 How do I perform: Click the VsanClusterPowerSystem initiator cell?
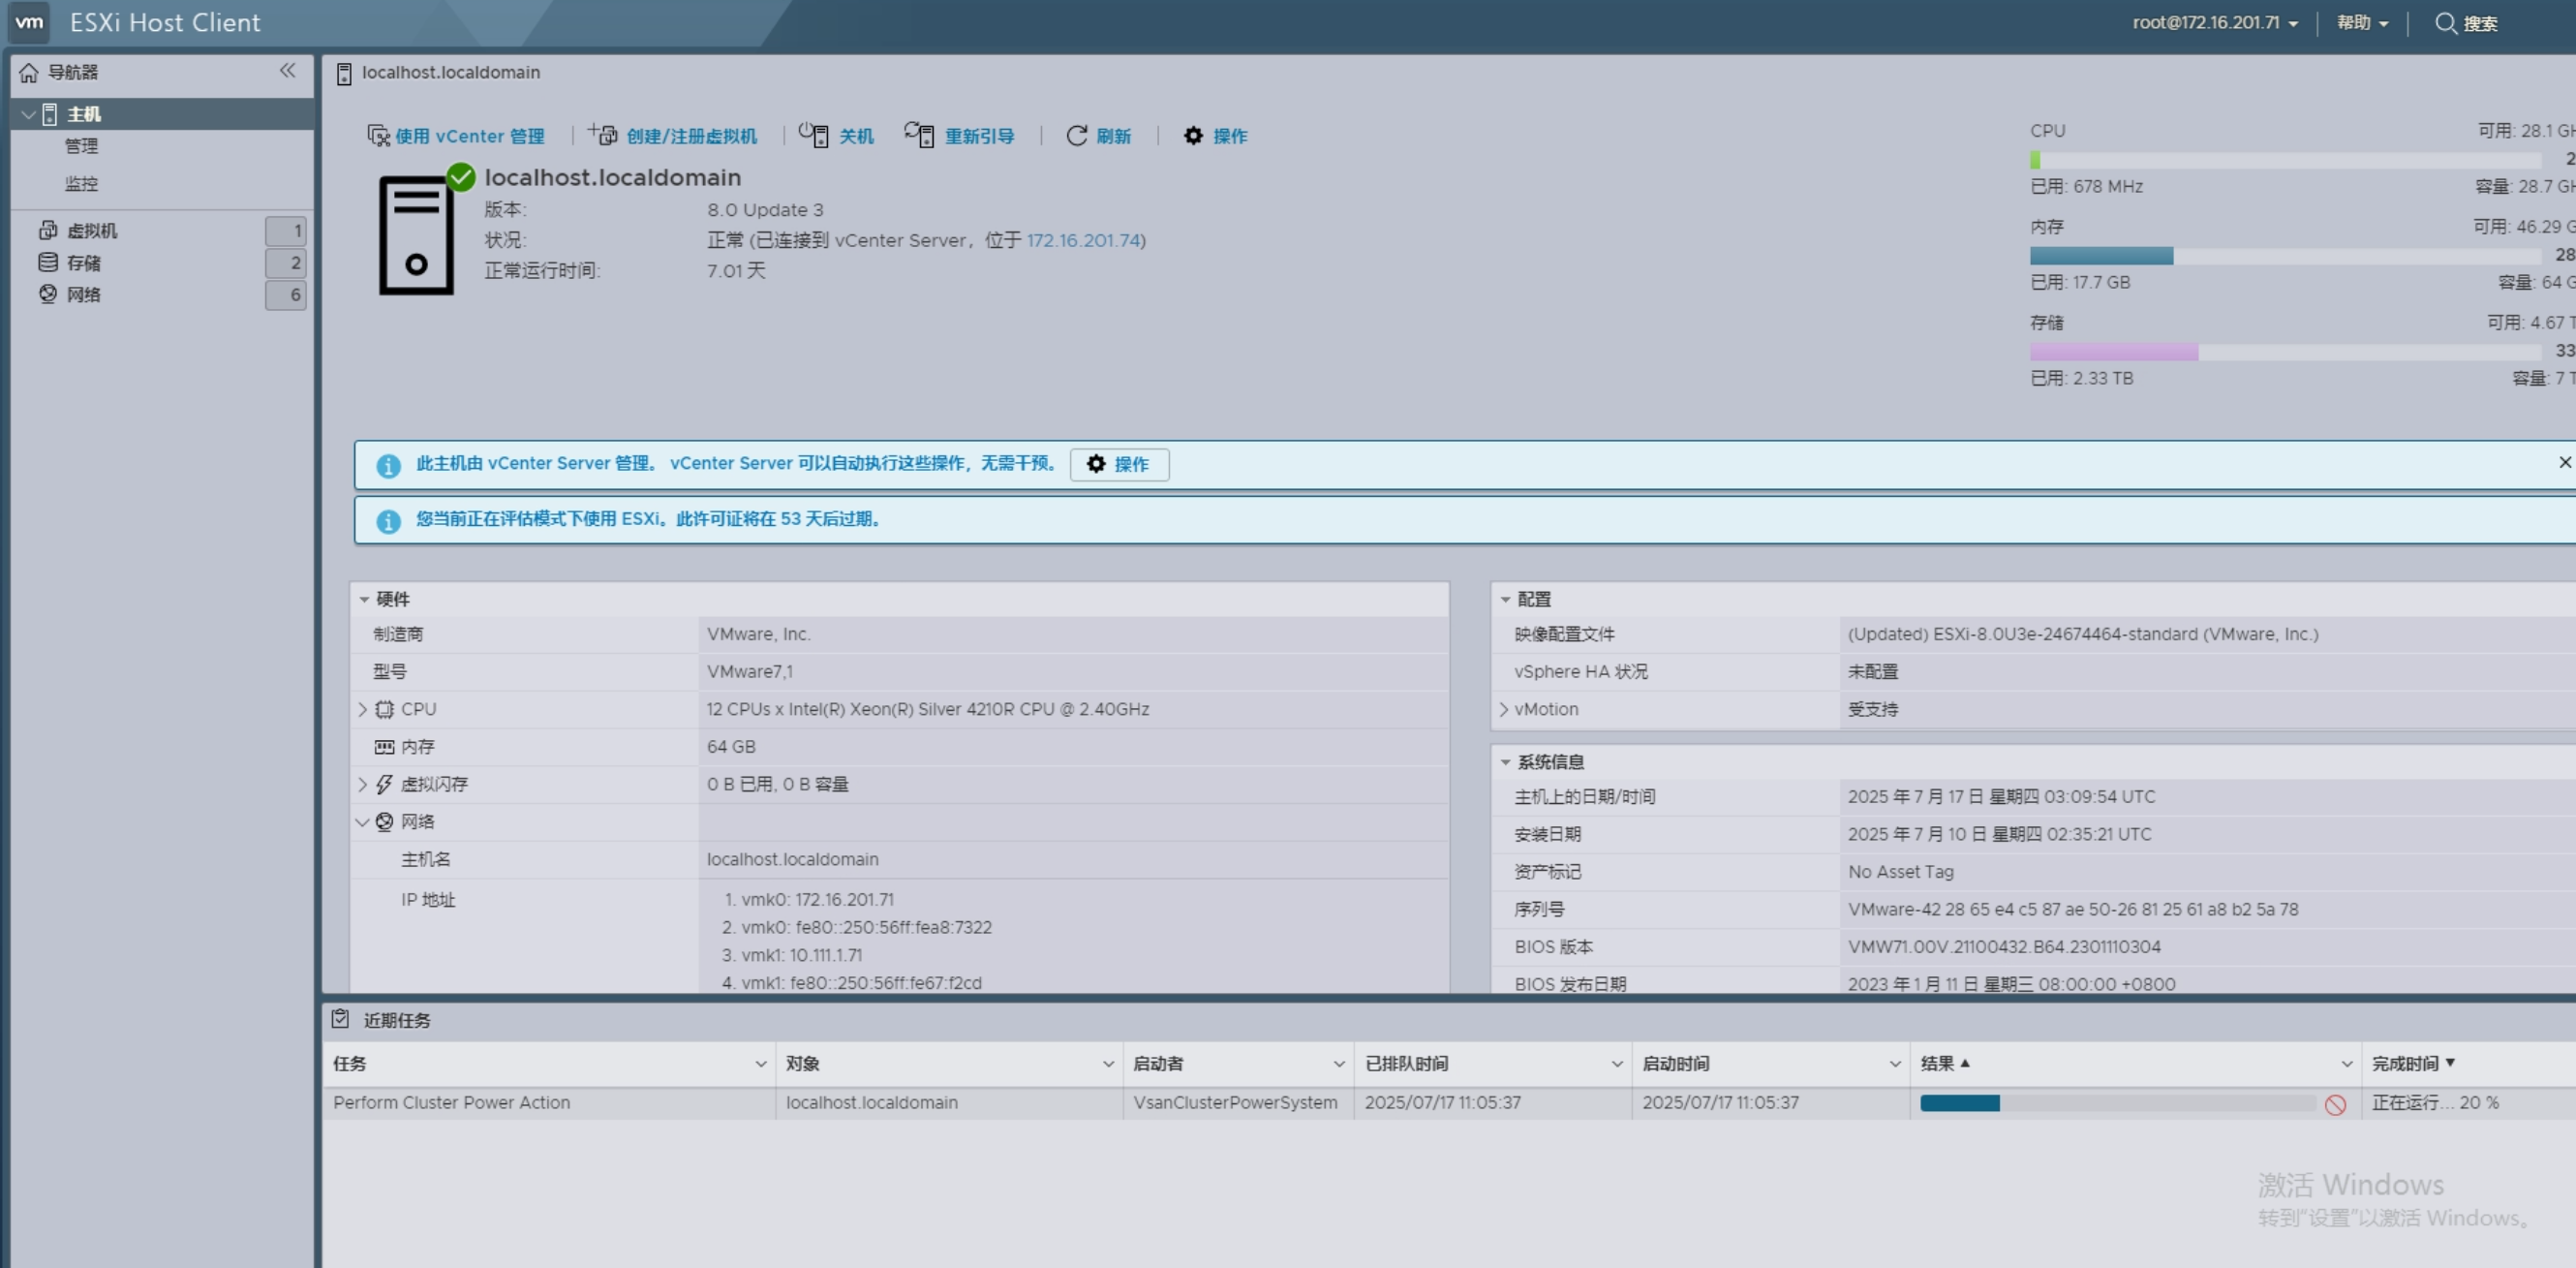coord(1235,1102)
